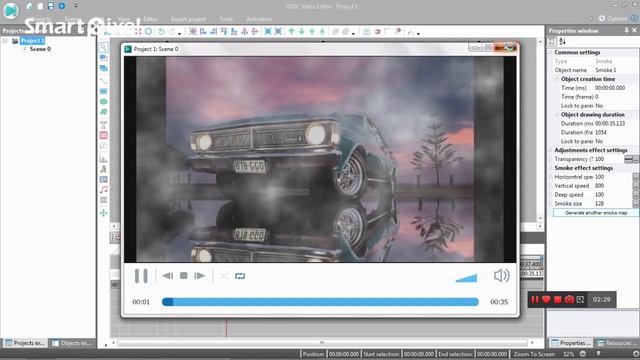Viewport: 640px width, 360px height.
Task: Pause the preview playback
Action: tap(141, 276)
